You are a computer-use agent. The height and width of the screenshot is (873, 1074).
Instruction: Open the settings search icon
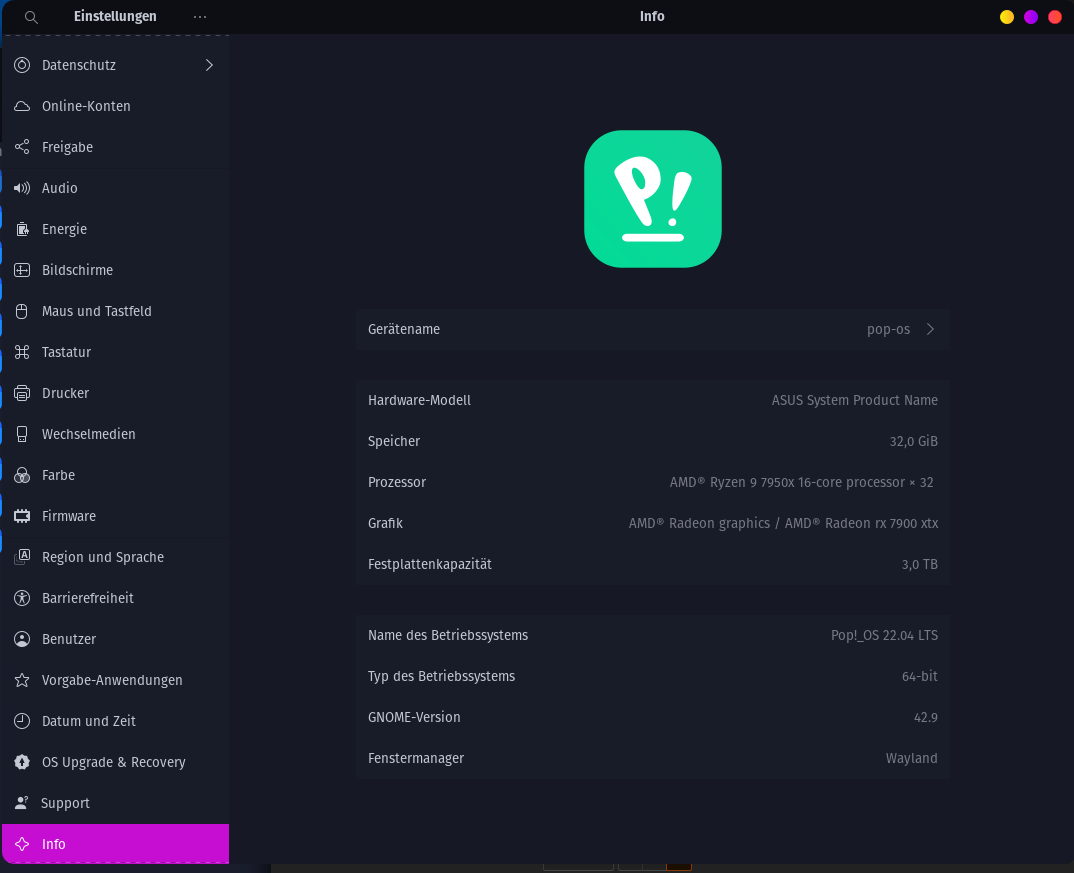click(x=31, y=17)
